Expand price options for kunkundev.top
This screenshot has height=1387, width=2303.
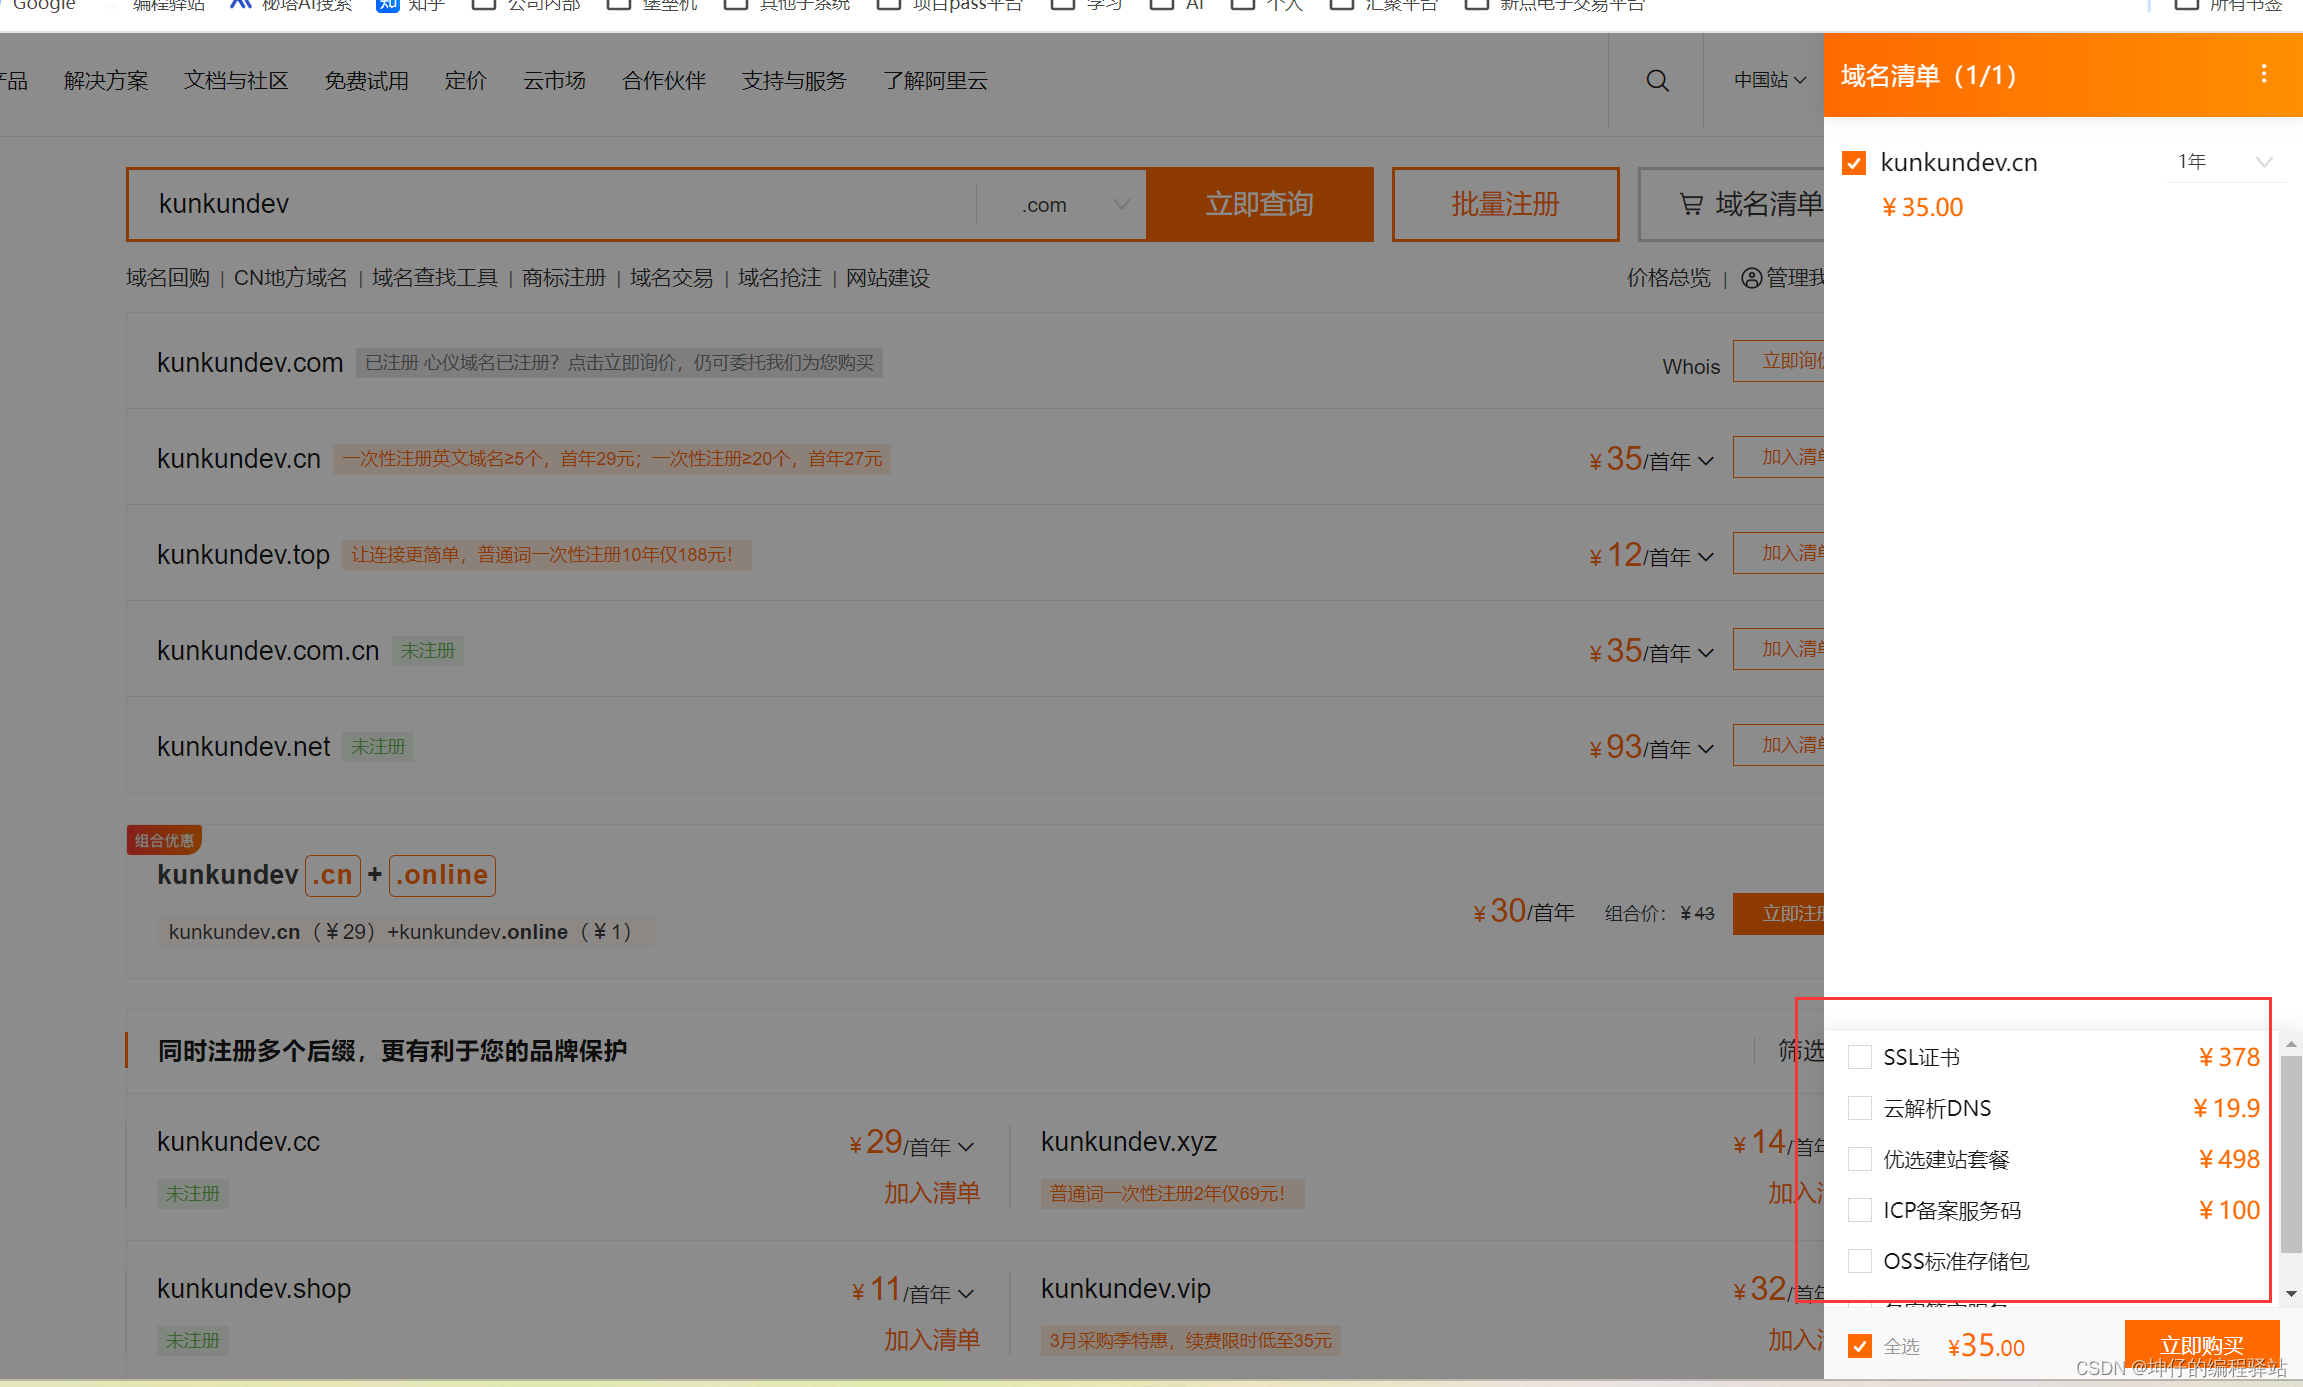click(1706, 557)
